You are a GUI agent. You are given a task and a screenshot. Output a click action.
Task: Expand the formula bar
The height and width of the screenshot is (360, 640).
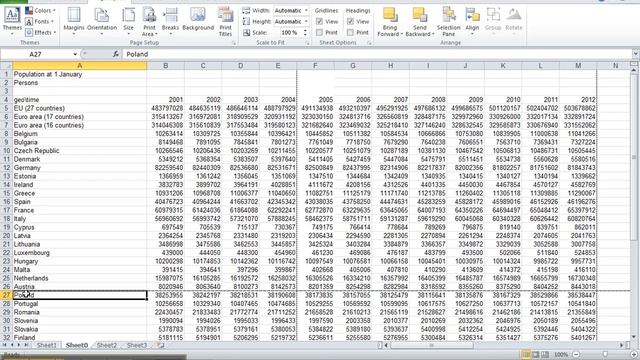tap(635, 54)
